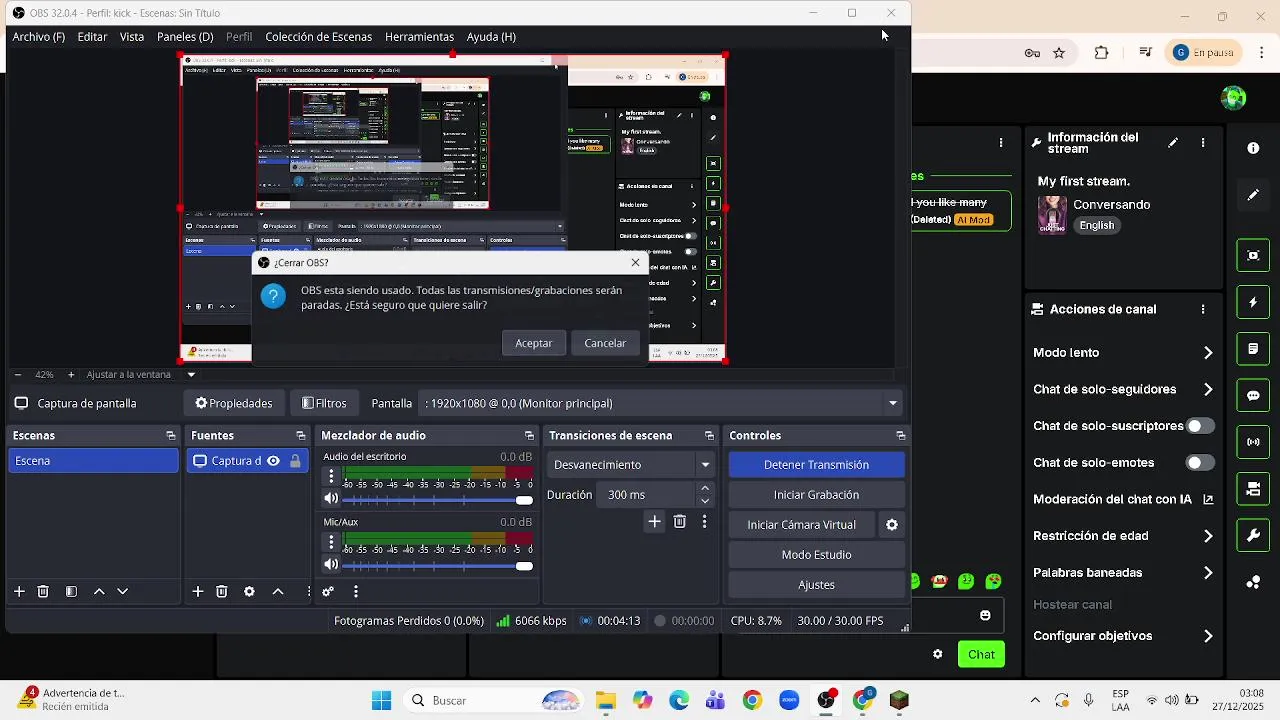The width and height of the screenshot is (1280, 720).
Task: Undock the Mezclador de audio panel icon
Action: pyautogui.click(x=529, y=436)
